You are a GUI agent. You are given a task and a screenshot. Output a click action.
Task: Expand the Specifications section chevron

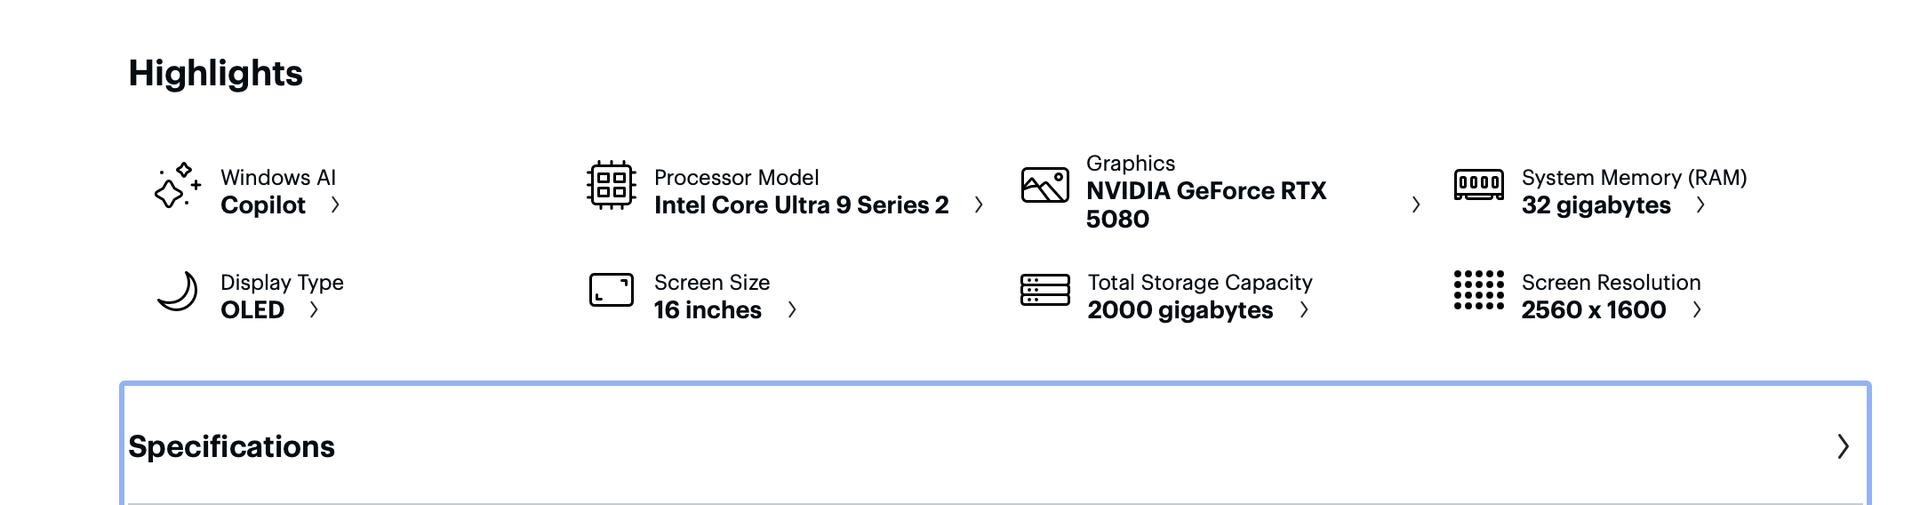(x=1843, y=447)
